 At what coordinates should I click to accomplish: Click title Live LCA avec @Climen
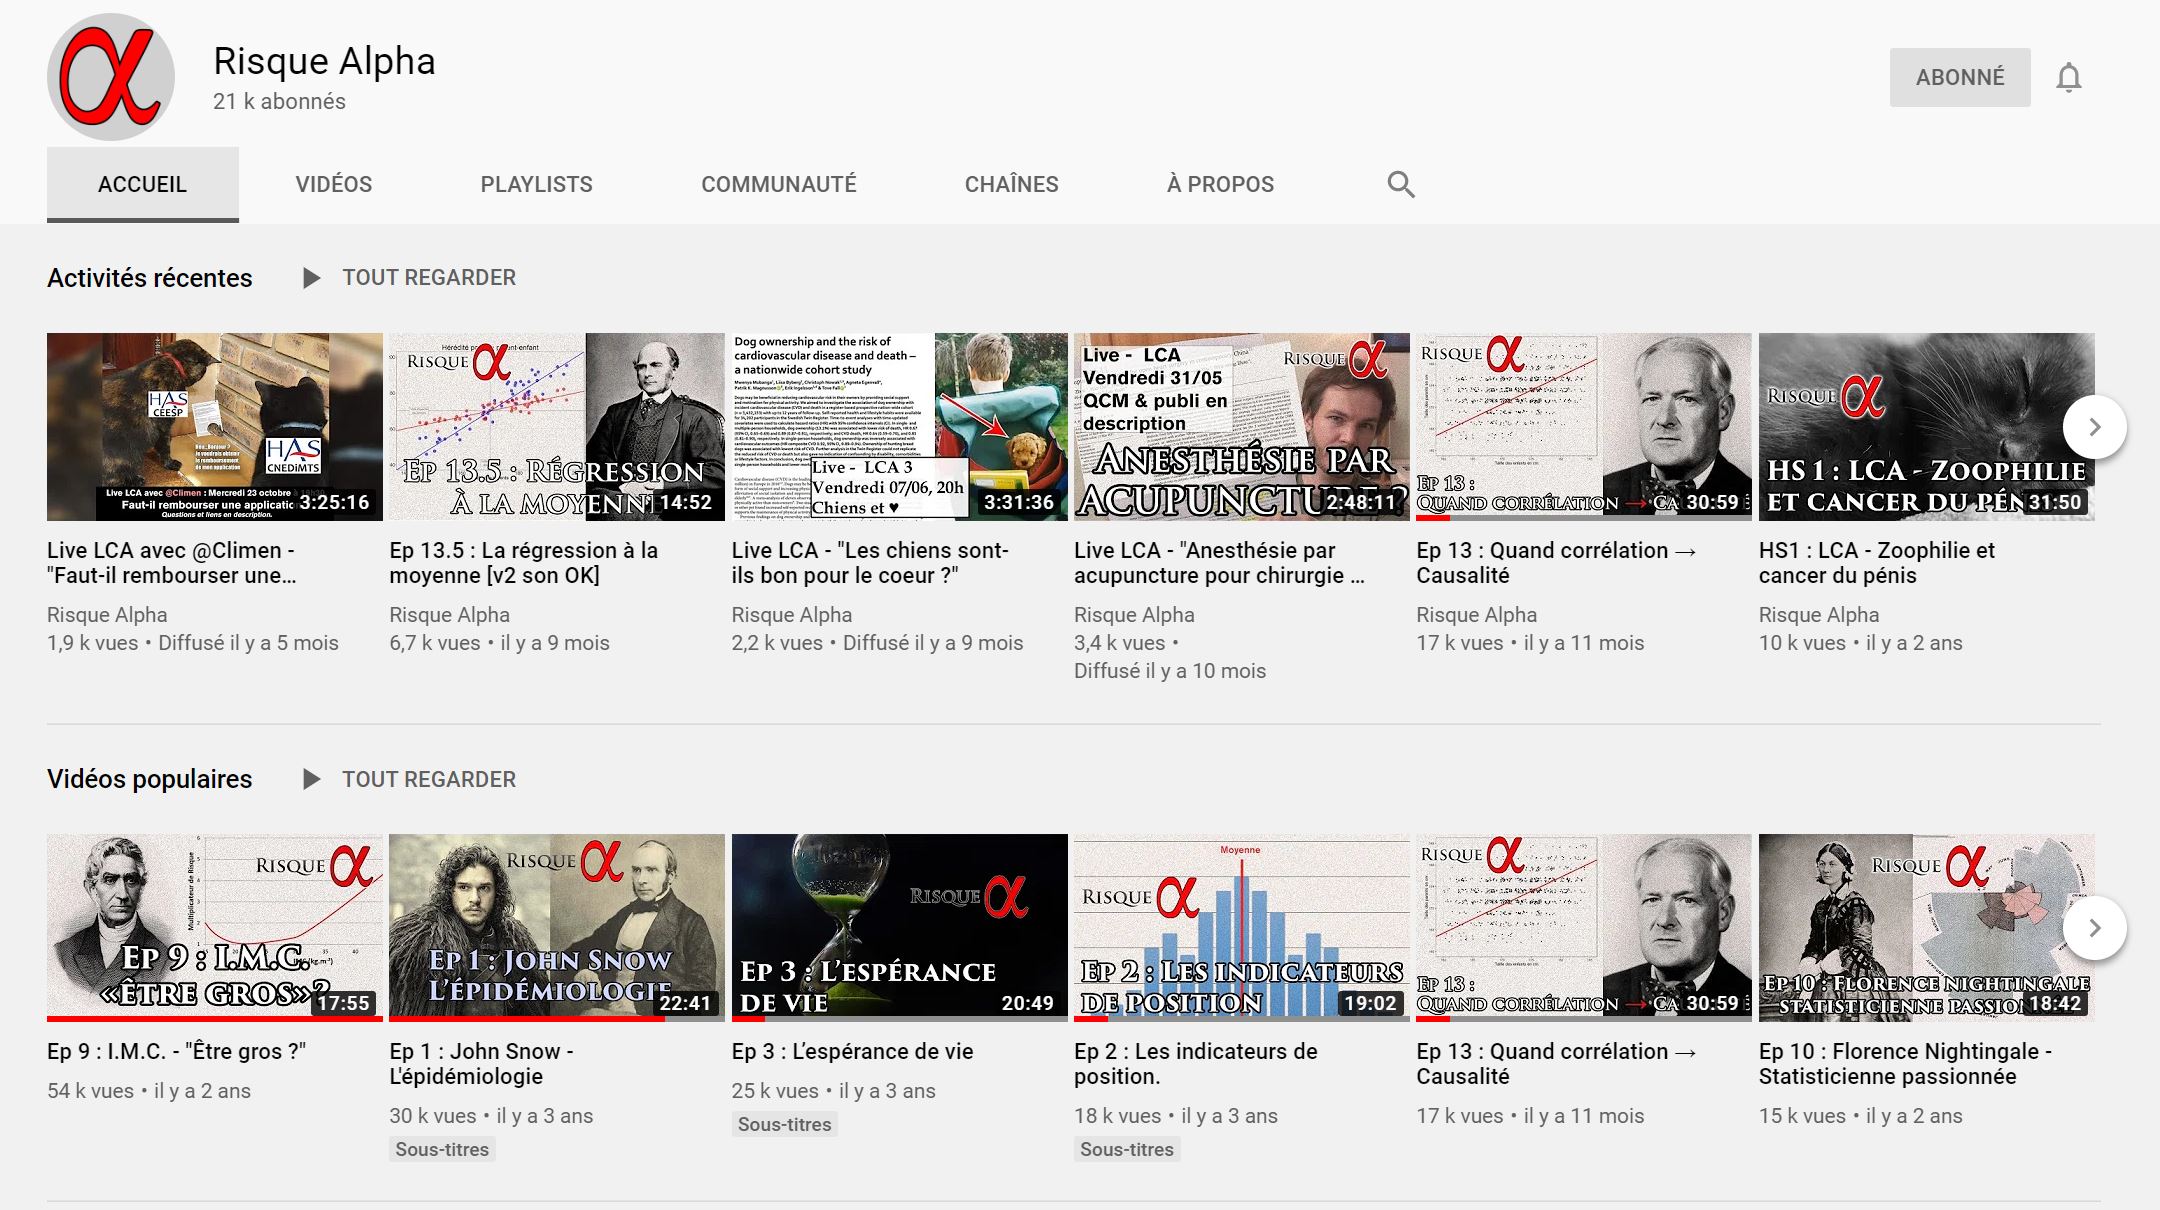tap(172, 563)
